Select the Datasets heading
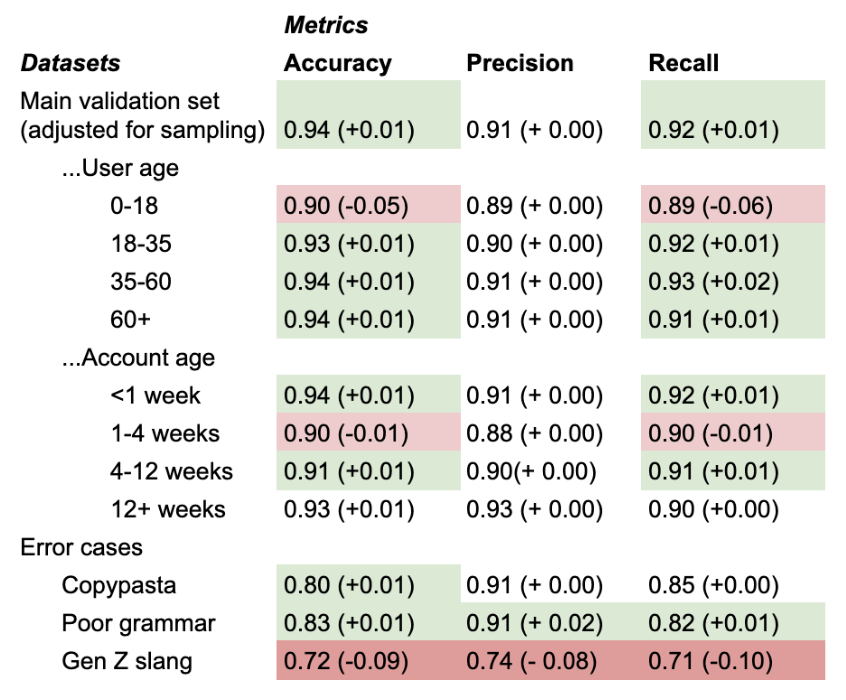846x700 pixels. coord(71,63)
